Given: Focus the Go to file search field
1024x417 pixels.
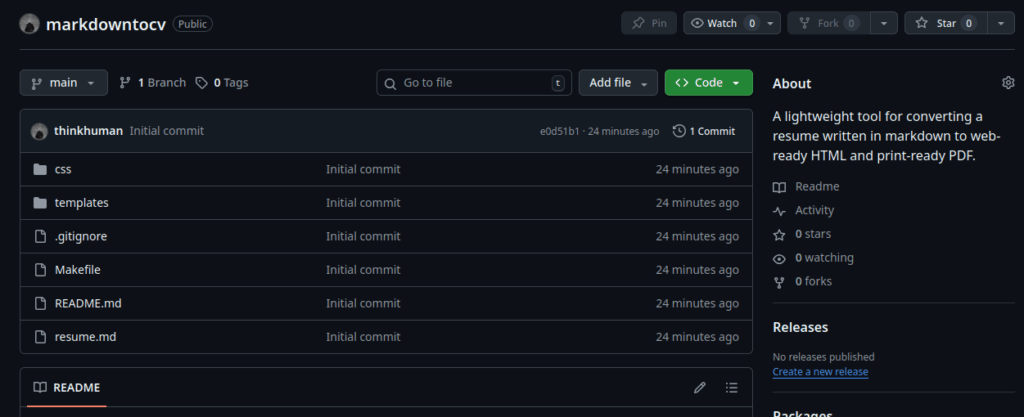Looking at the screenshot, I should (474, 83).
